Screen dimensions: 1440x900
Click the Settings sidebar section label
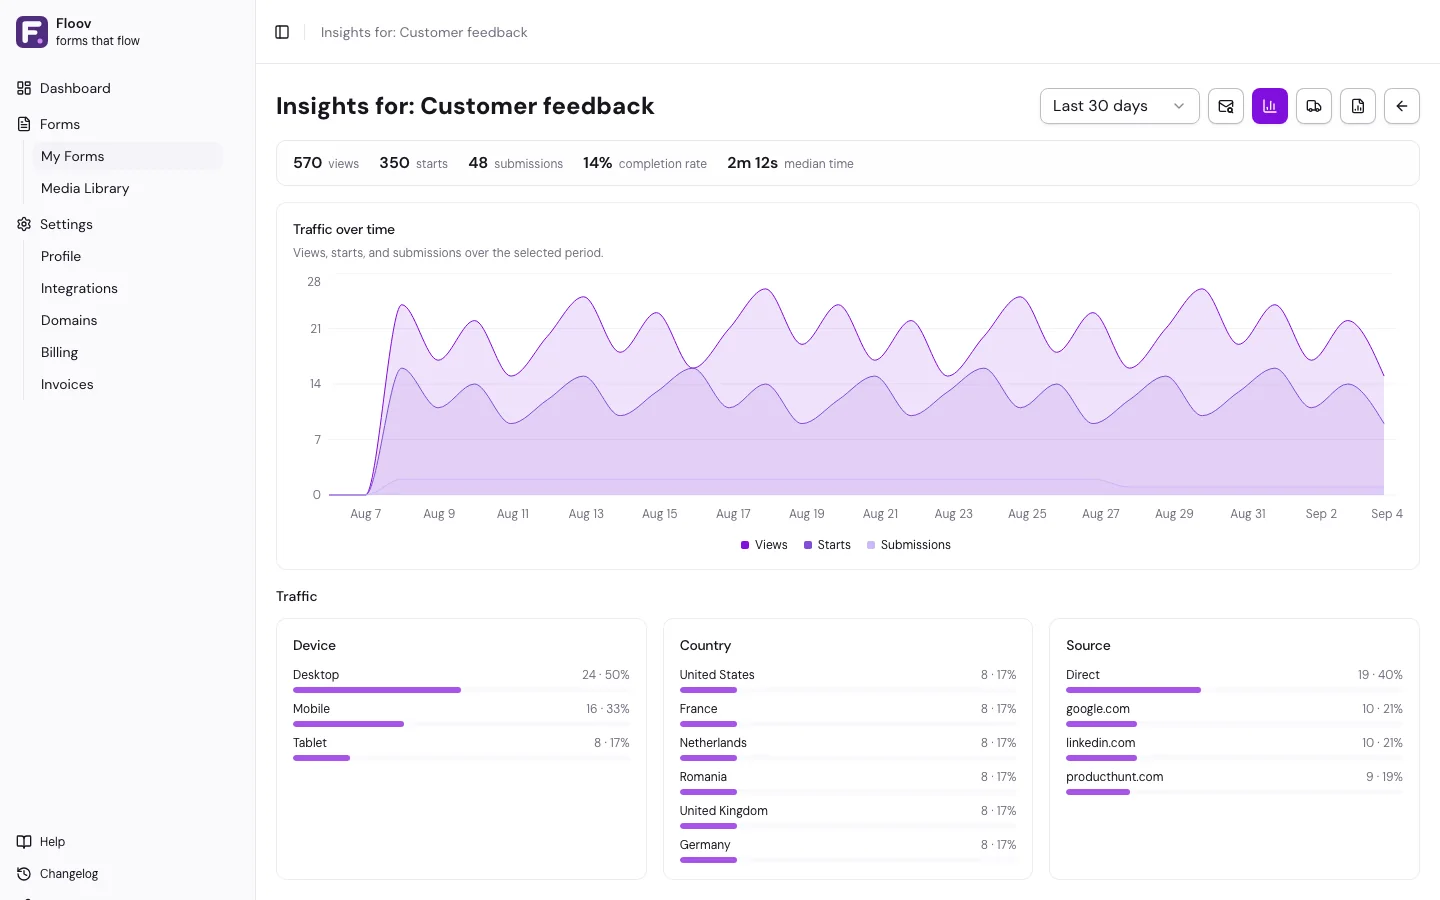coord(66,224)
